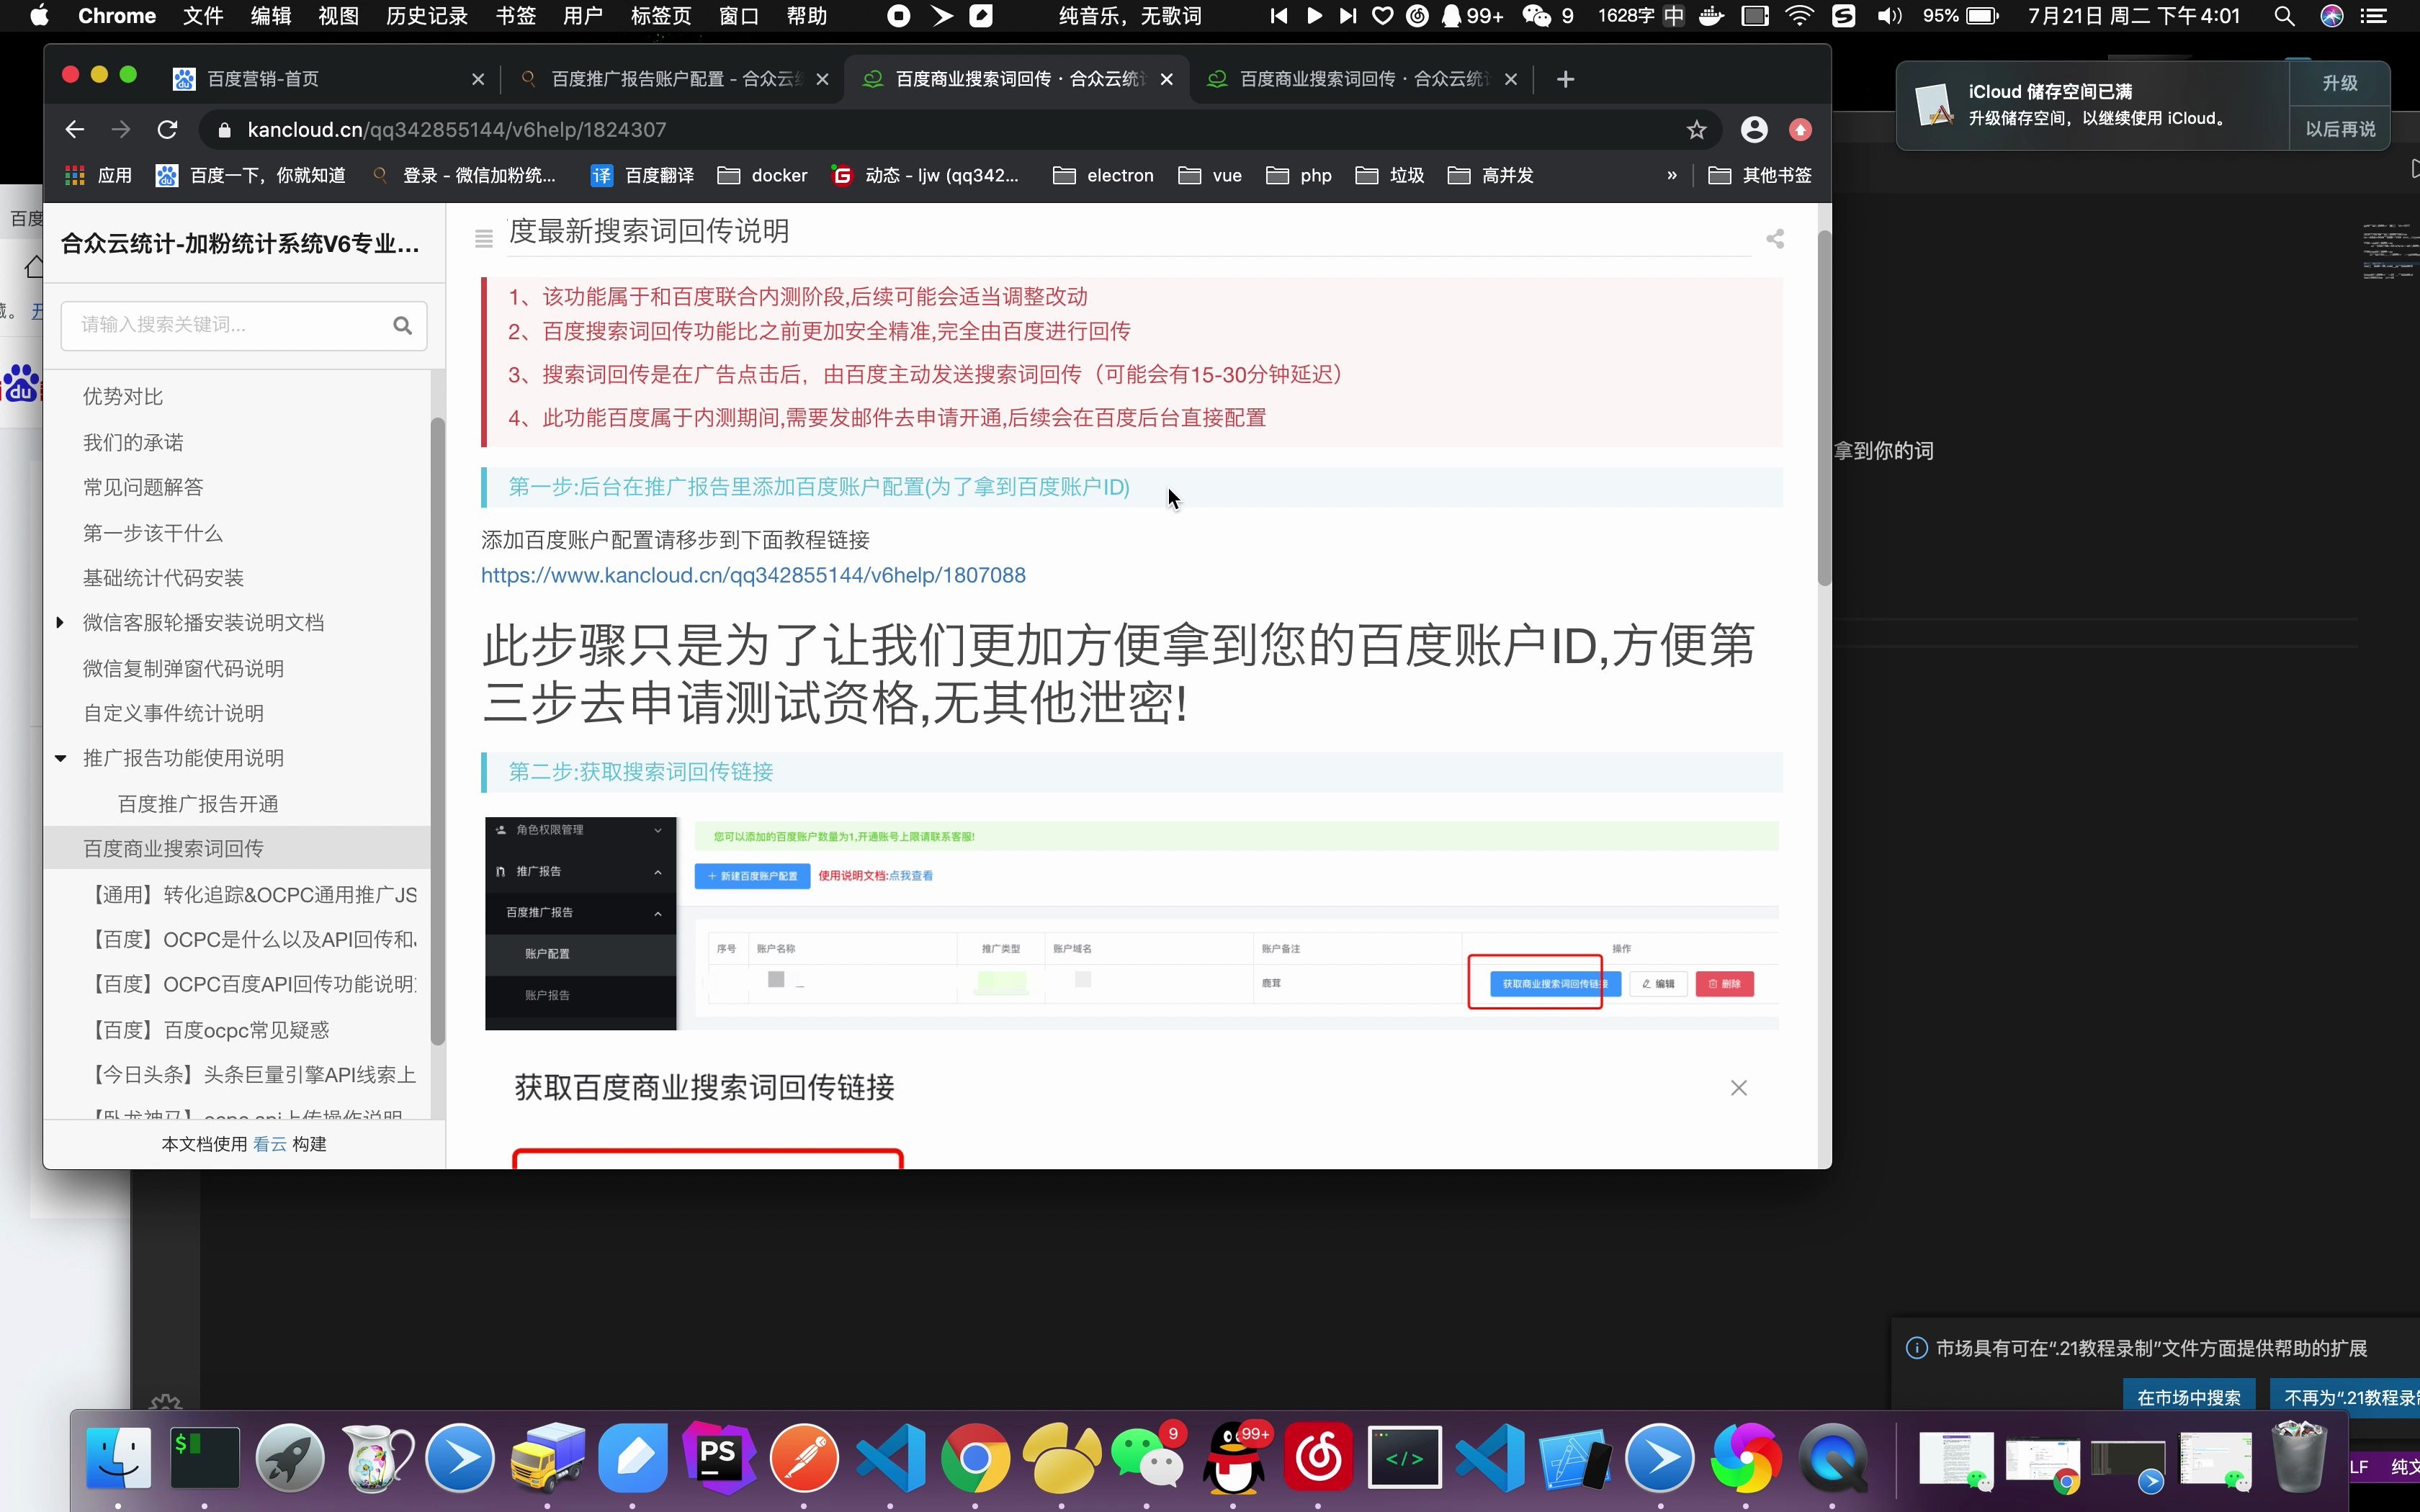
Task: Open Xcode from the dock
Action: coord(1575,1458)
